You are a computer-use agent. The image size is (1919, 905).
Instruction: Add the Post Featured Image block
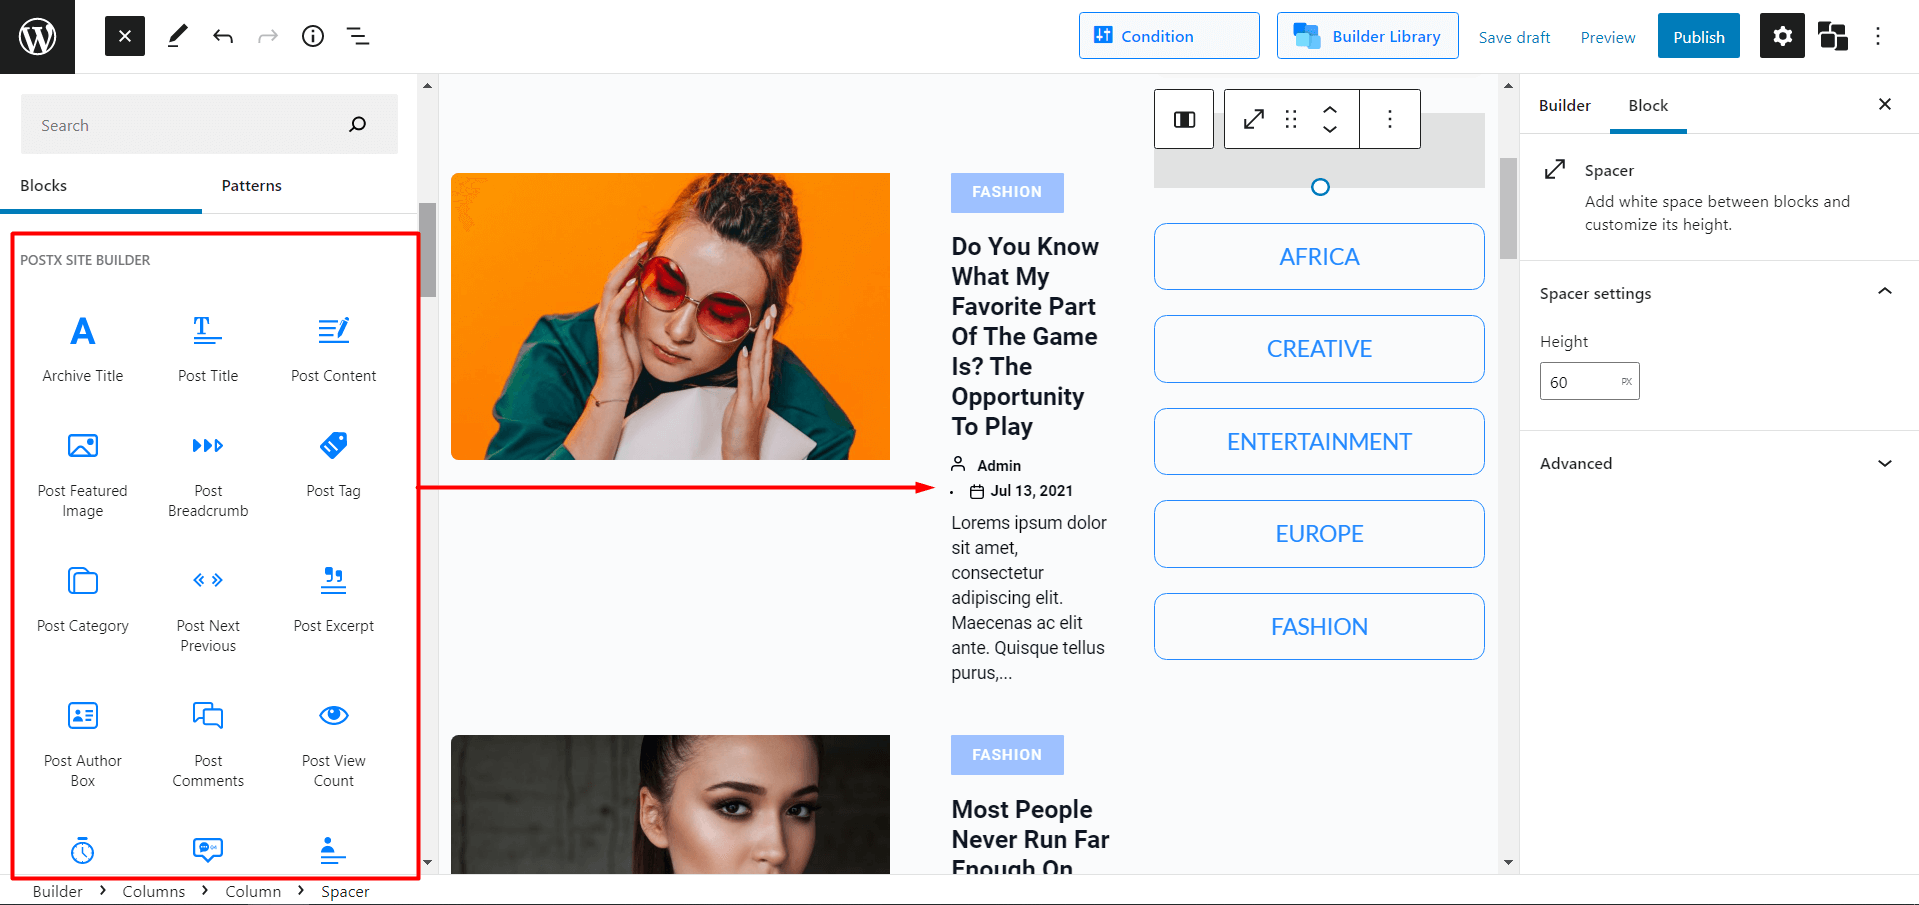point(83,472)
